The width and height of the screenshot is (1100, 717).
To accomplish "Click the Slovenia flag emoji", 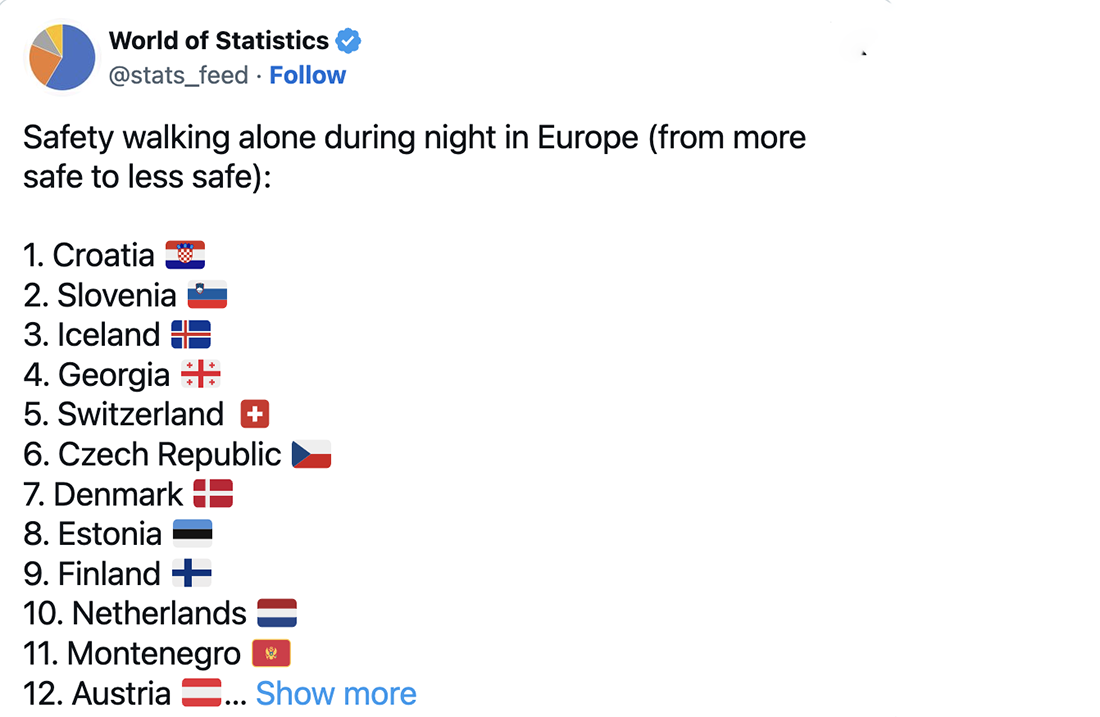I will (x=208, y=295).
